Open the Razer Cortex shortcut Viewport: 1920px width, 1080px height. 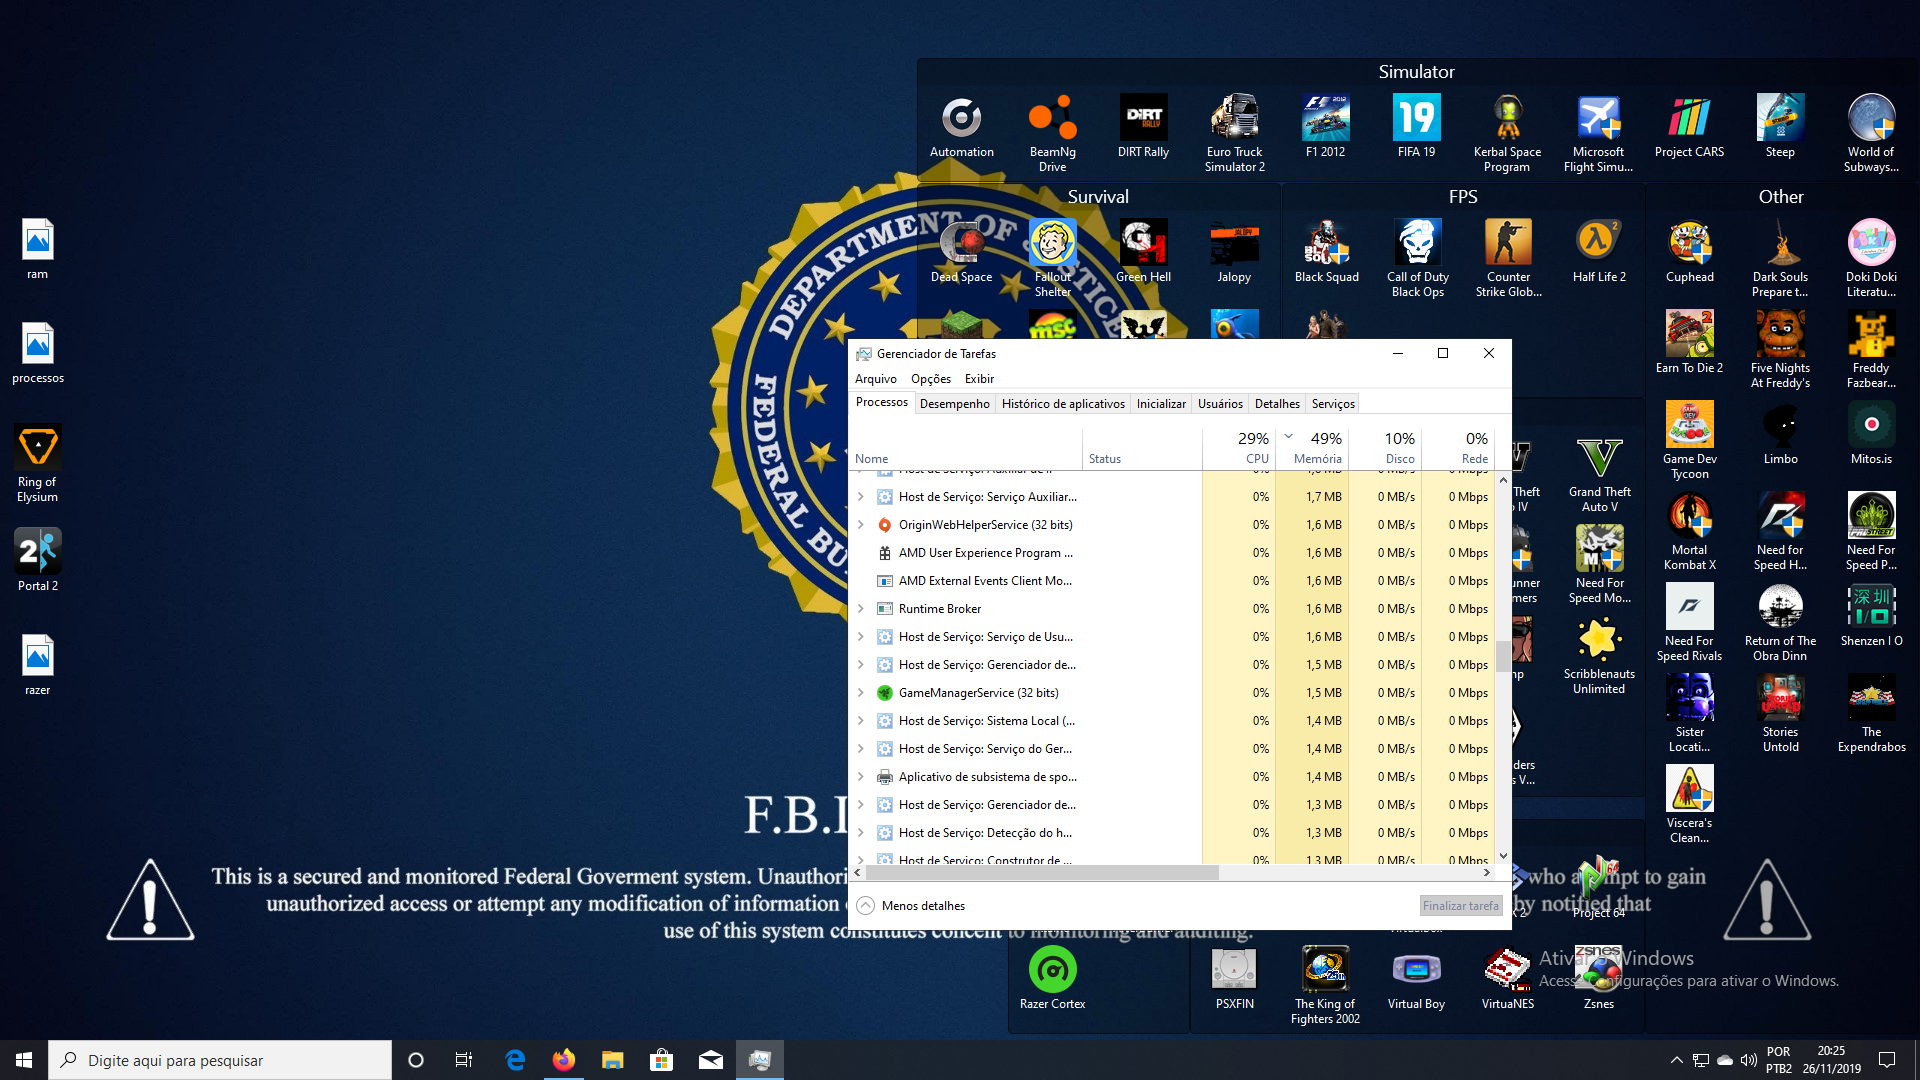[1052, 979]
